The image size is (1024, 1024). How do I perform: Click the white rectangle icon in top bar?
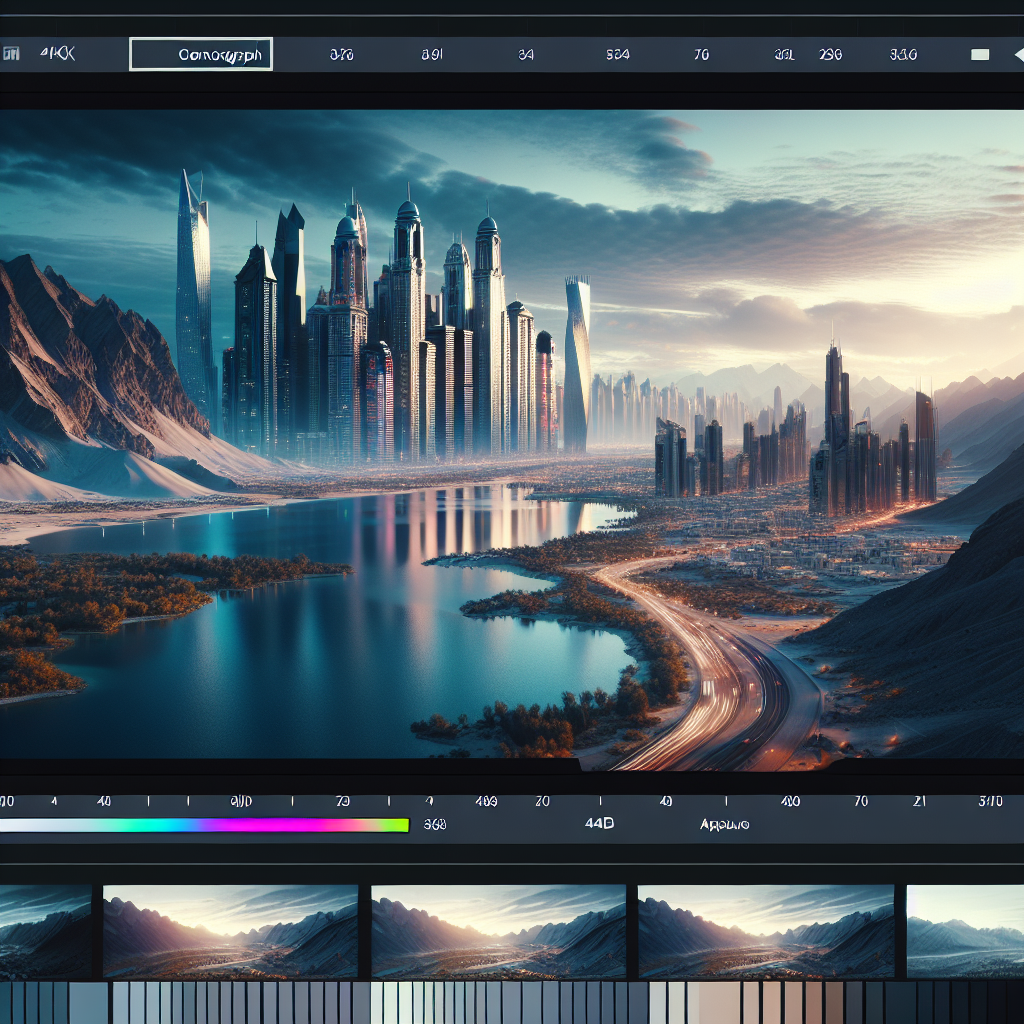[979, 55]
